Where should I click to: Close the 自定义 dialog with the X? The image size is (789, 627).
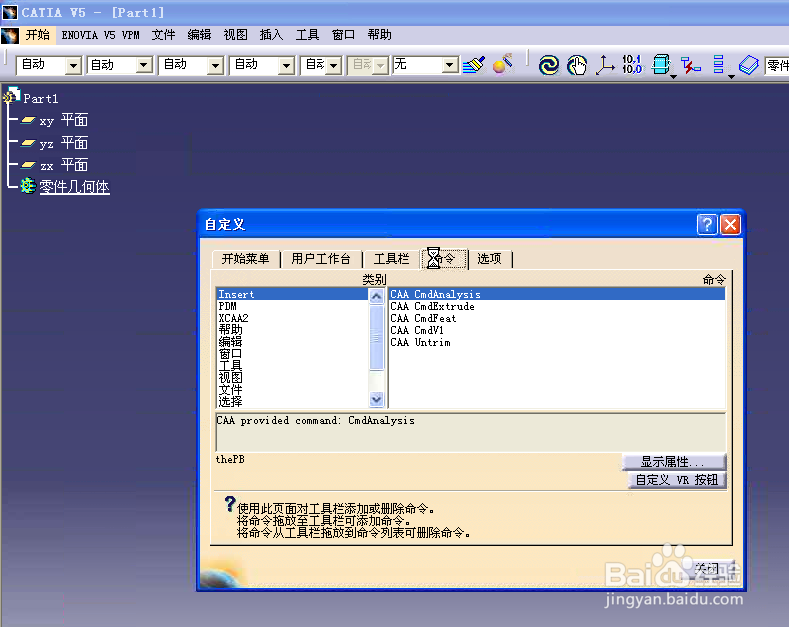point(730,224)
